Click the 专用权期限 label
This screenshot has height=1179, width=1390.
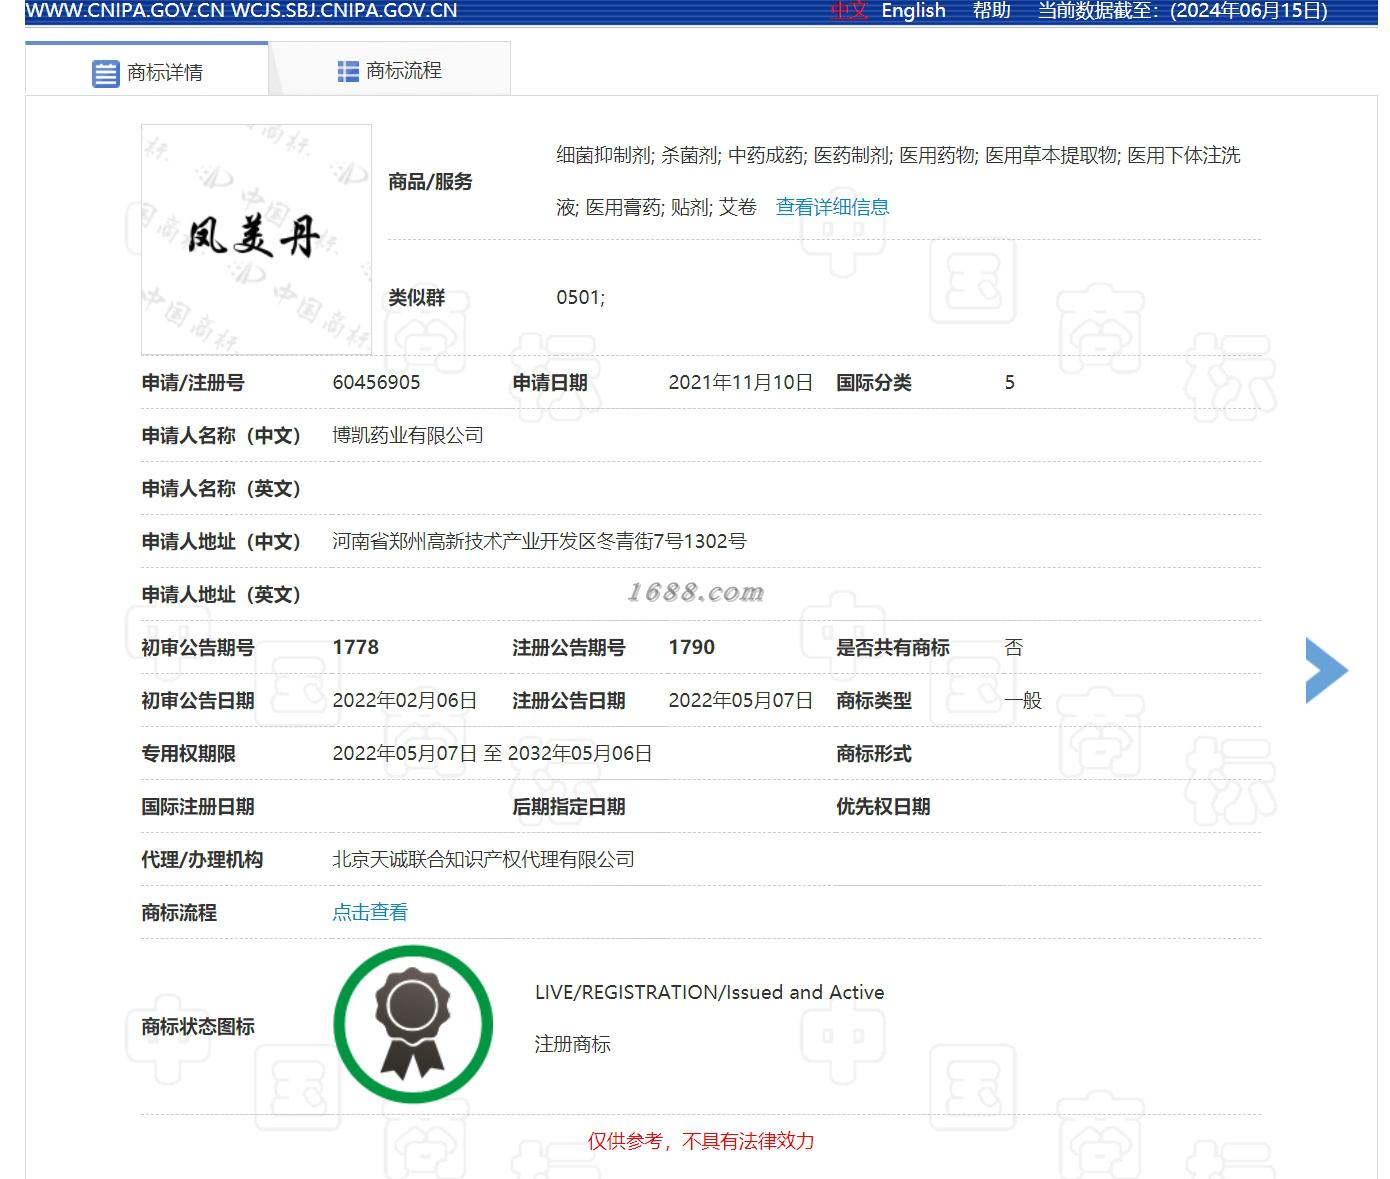(x=189, y=753)
